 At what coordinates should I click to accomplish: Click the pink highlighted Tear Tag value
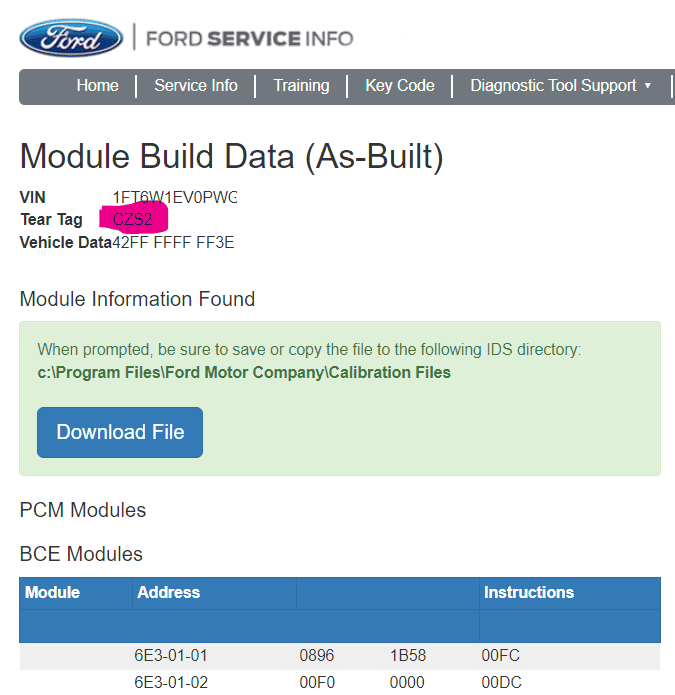tap(133, 220)
